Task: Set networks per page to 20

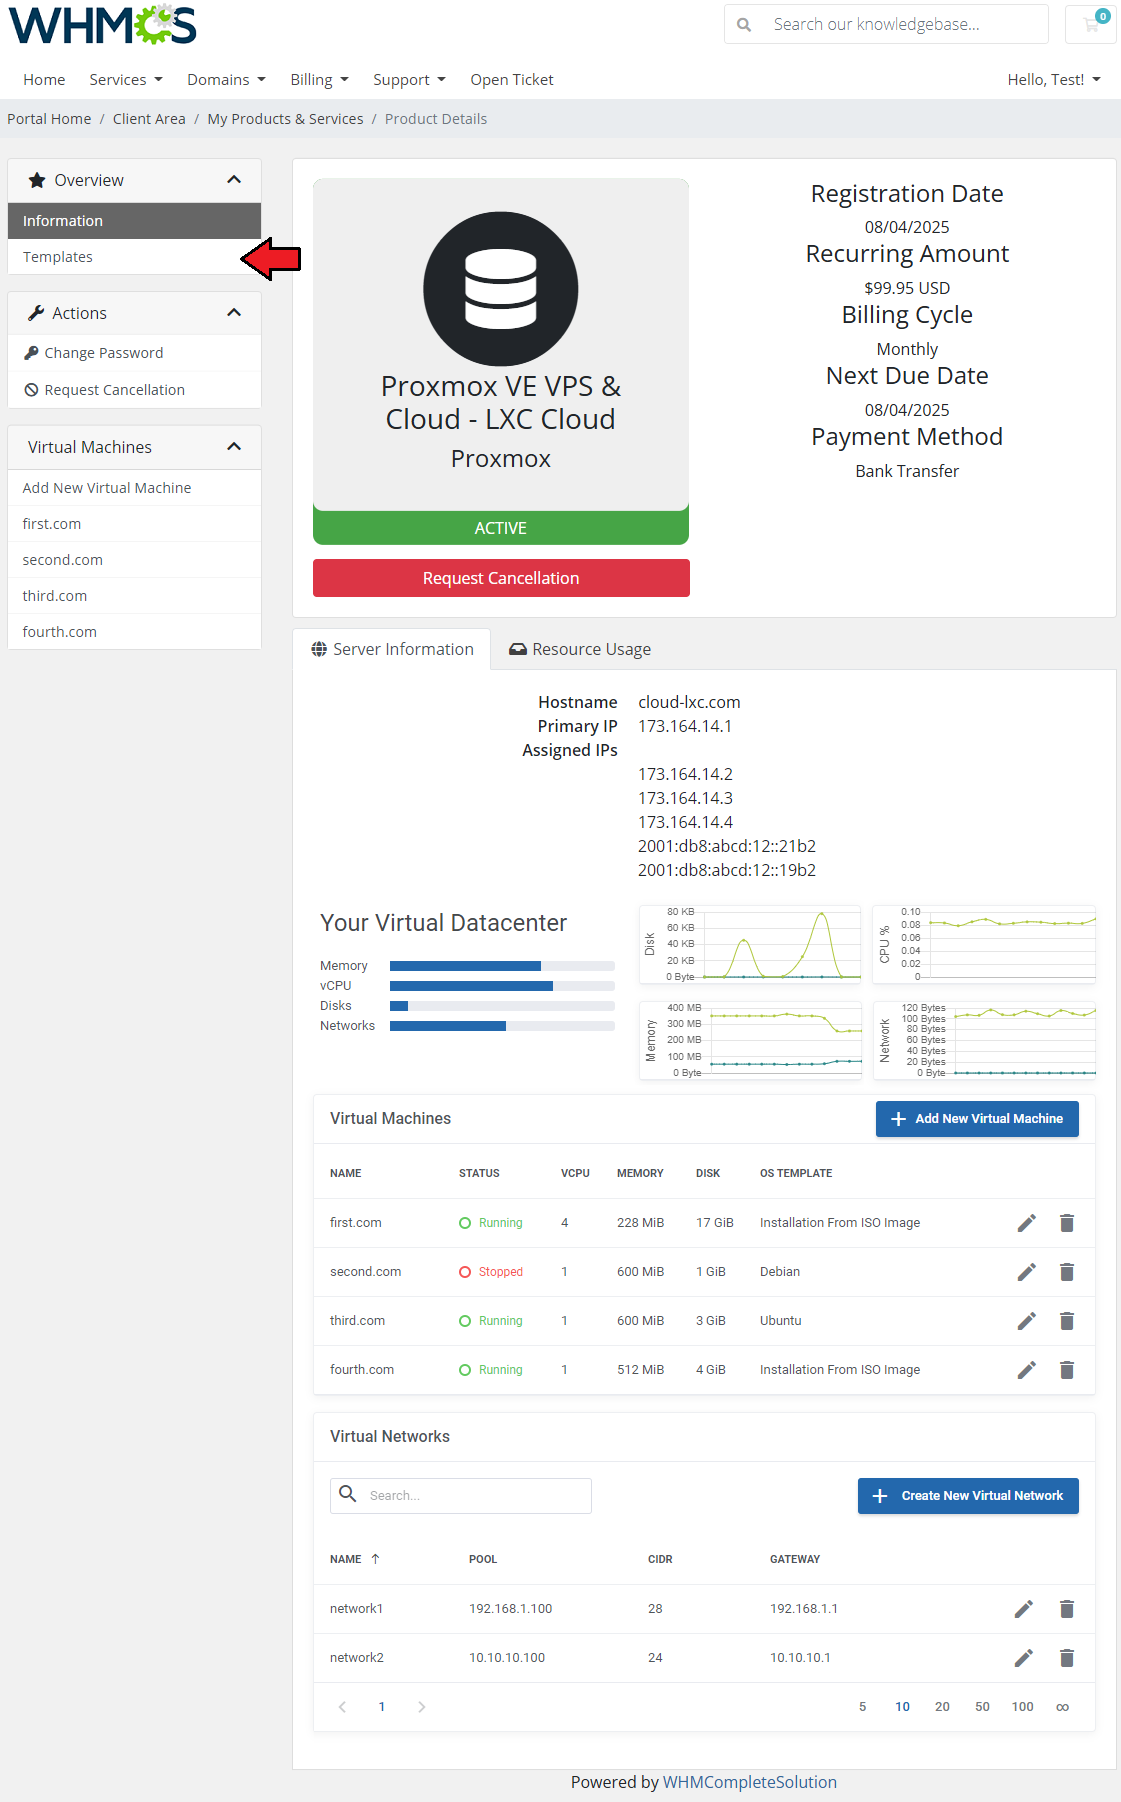Action: click(x=942, y=1707)
